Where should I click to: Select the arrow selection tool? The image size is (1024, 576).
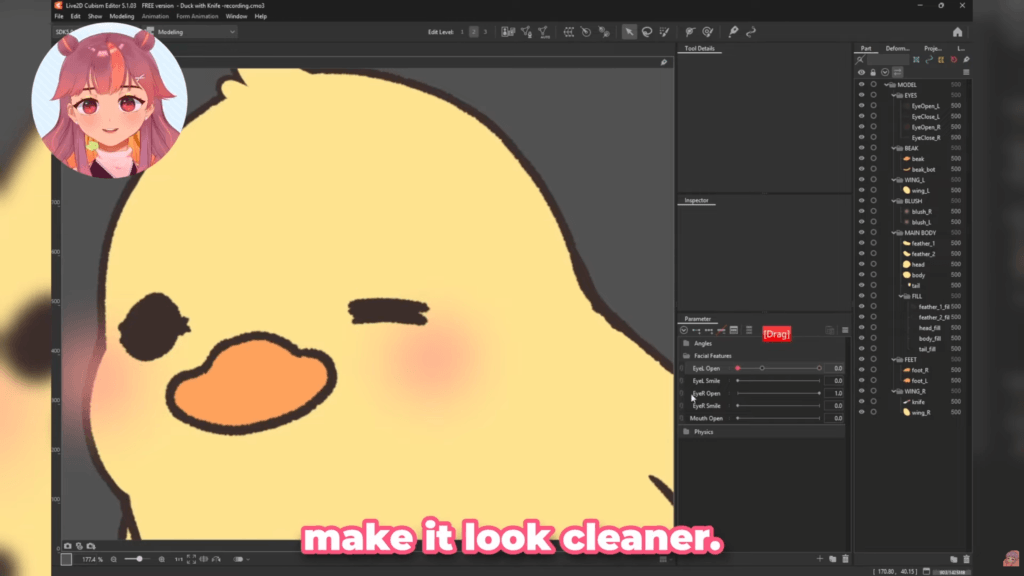tap(629, 32)
